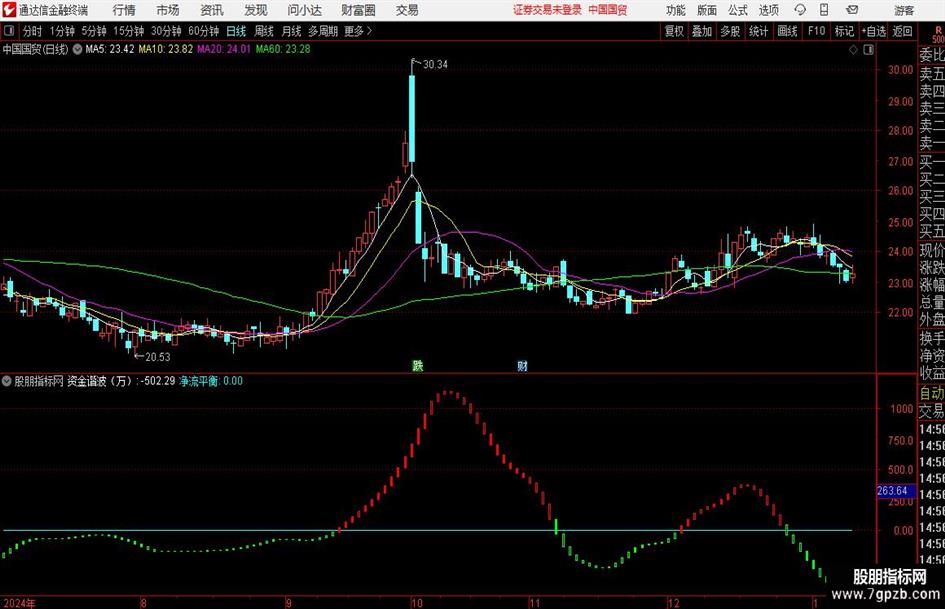The height and width of the screenshot is (609, 945).
Task: Click 证券交易未登录 login link
Action: [547, 10]
